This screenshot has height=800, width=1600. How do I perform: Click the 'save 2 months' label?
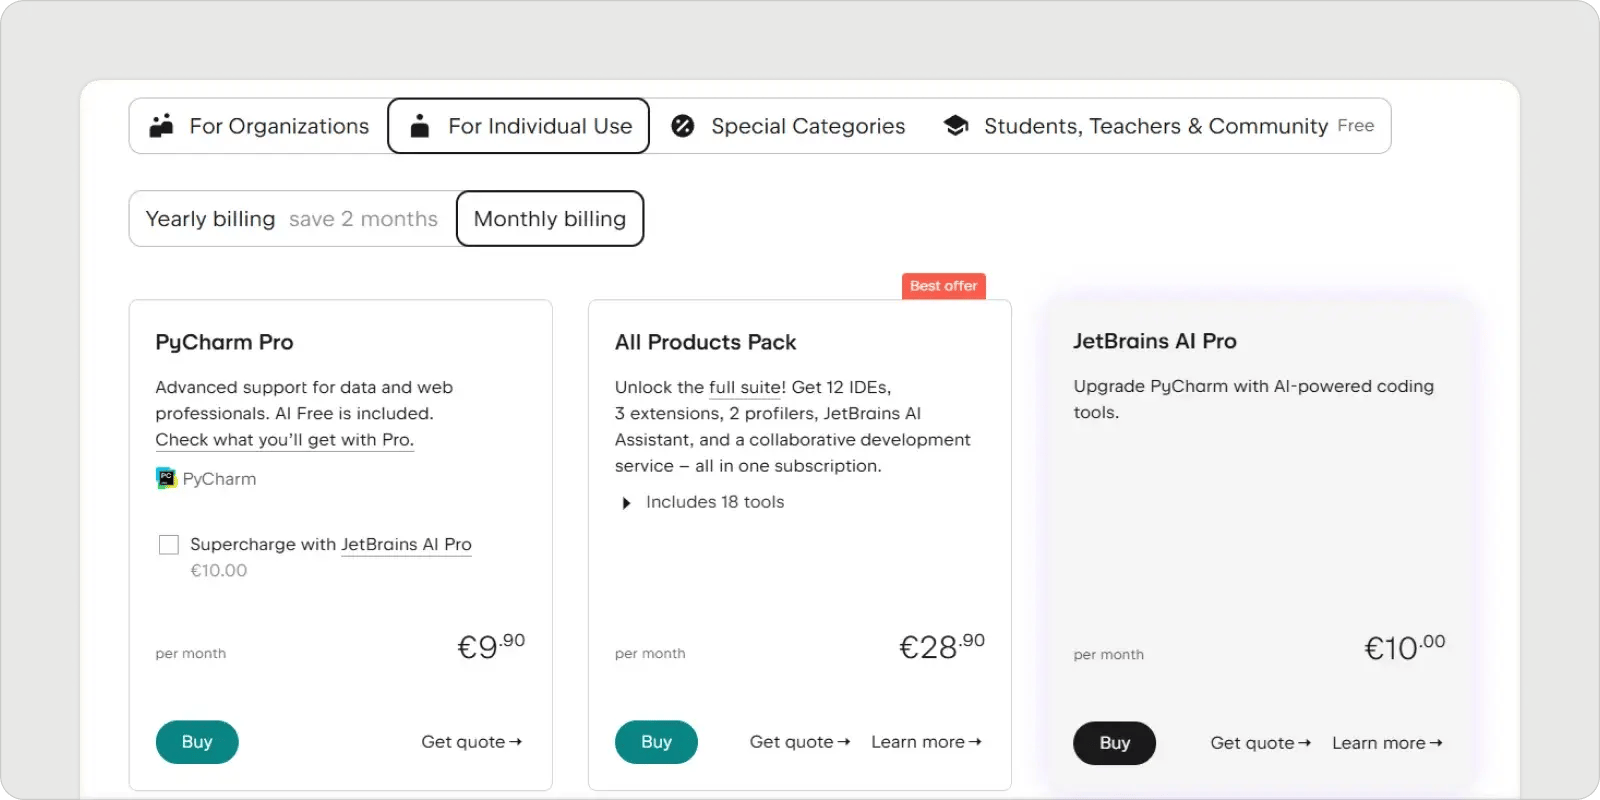(363, 219)
